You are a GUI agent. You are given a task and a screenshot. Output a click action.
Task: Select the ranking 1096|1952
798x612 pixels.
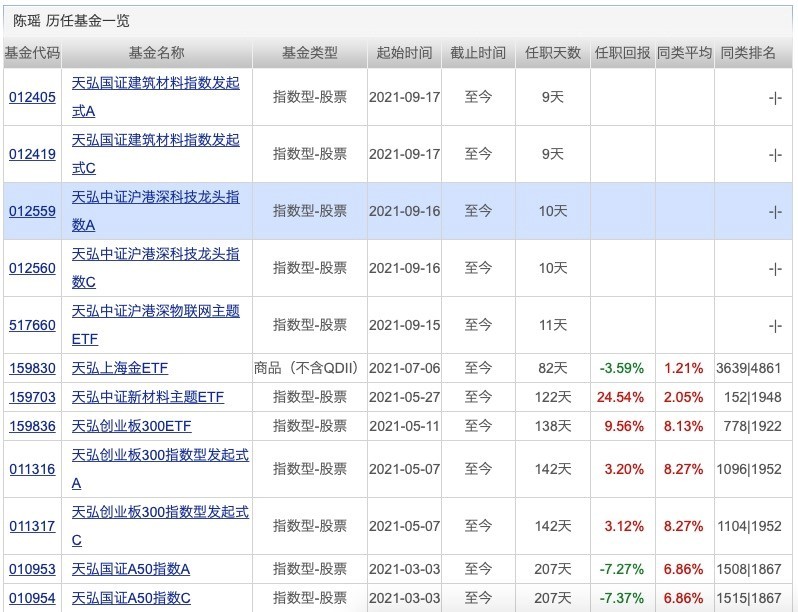pyautogui.click(x=749, y=469)
